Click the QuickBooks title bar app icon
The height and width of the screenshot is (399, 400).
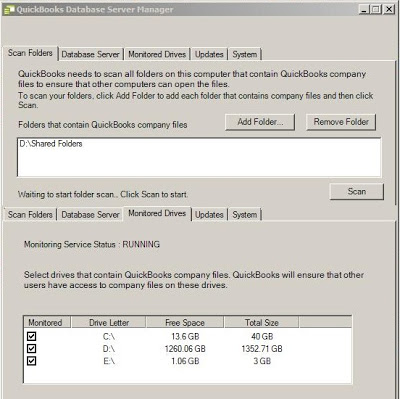(x=9, y=10)
